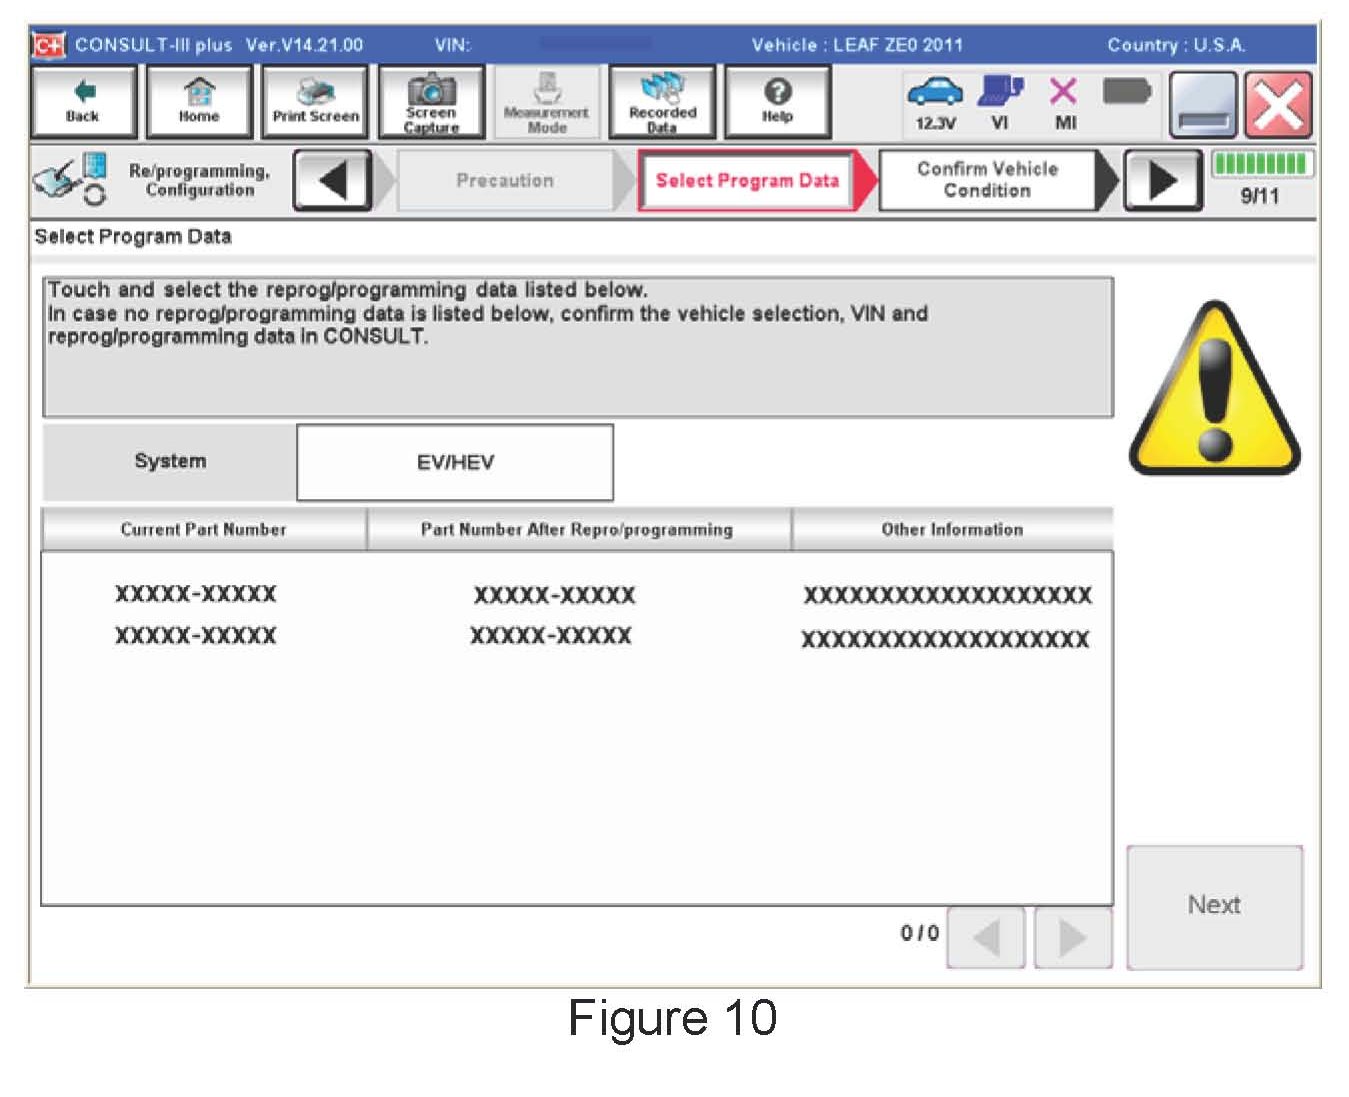Minimize window using the blue button
This screenshot has width=1349, height=1097.
point(1204,105)
